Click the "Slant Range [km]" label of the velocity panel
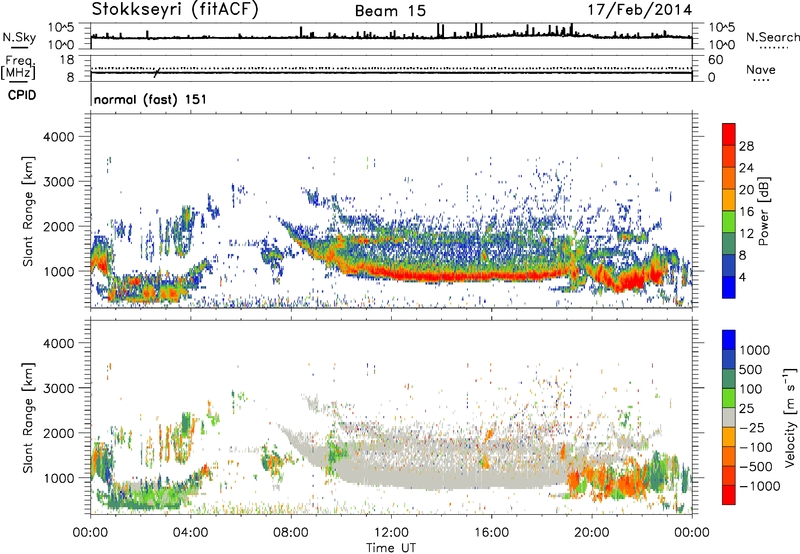Viewport: 800px width, 554px height. (x=28, y=417)
